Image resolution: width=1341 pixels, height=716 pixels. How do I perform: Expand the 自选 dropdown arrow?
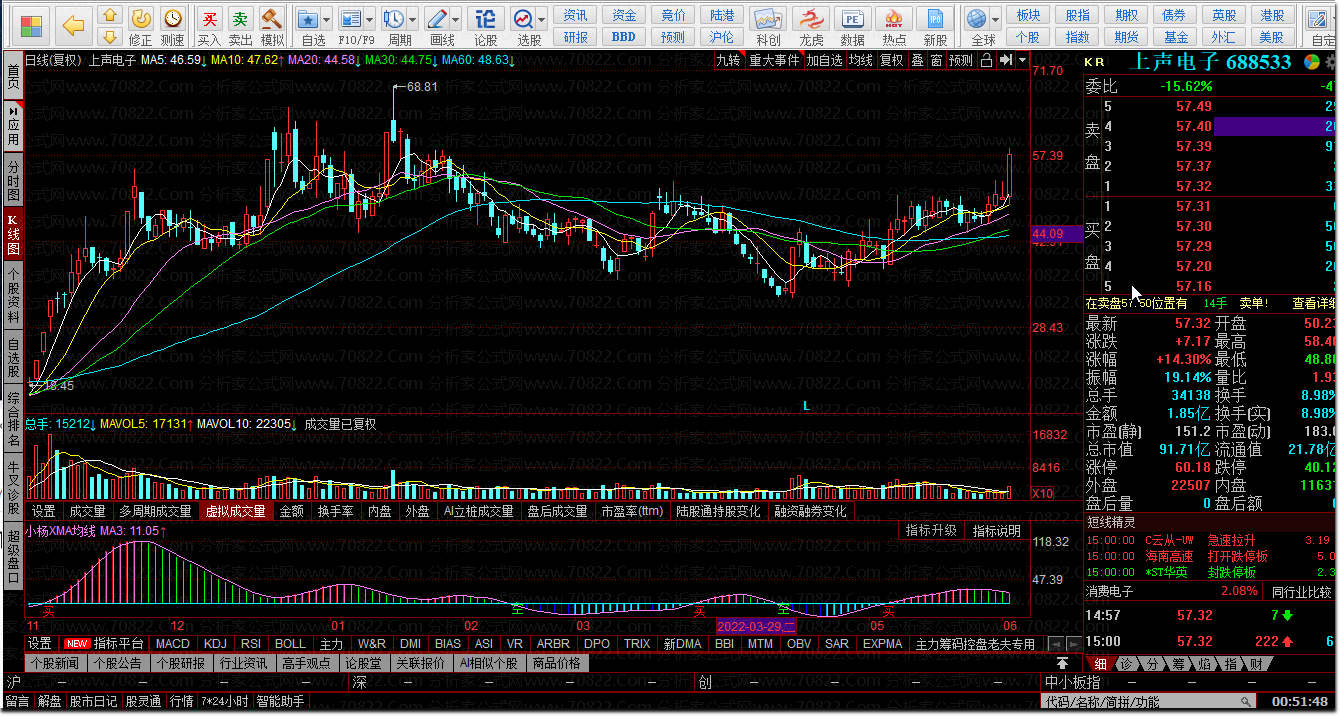point(327,19)
